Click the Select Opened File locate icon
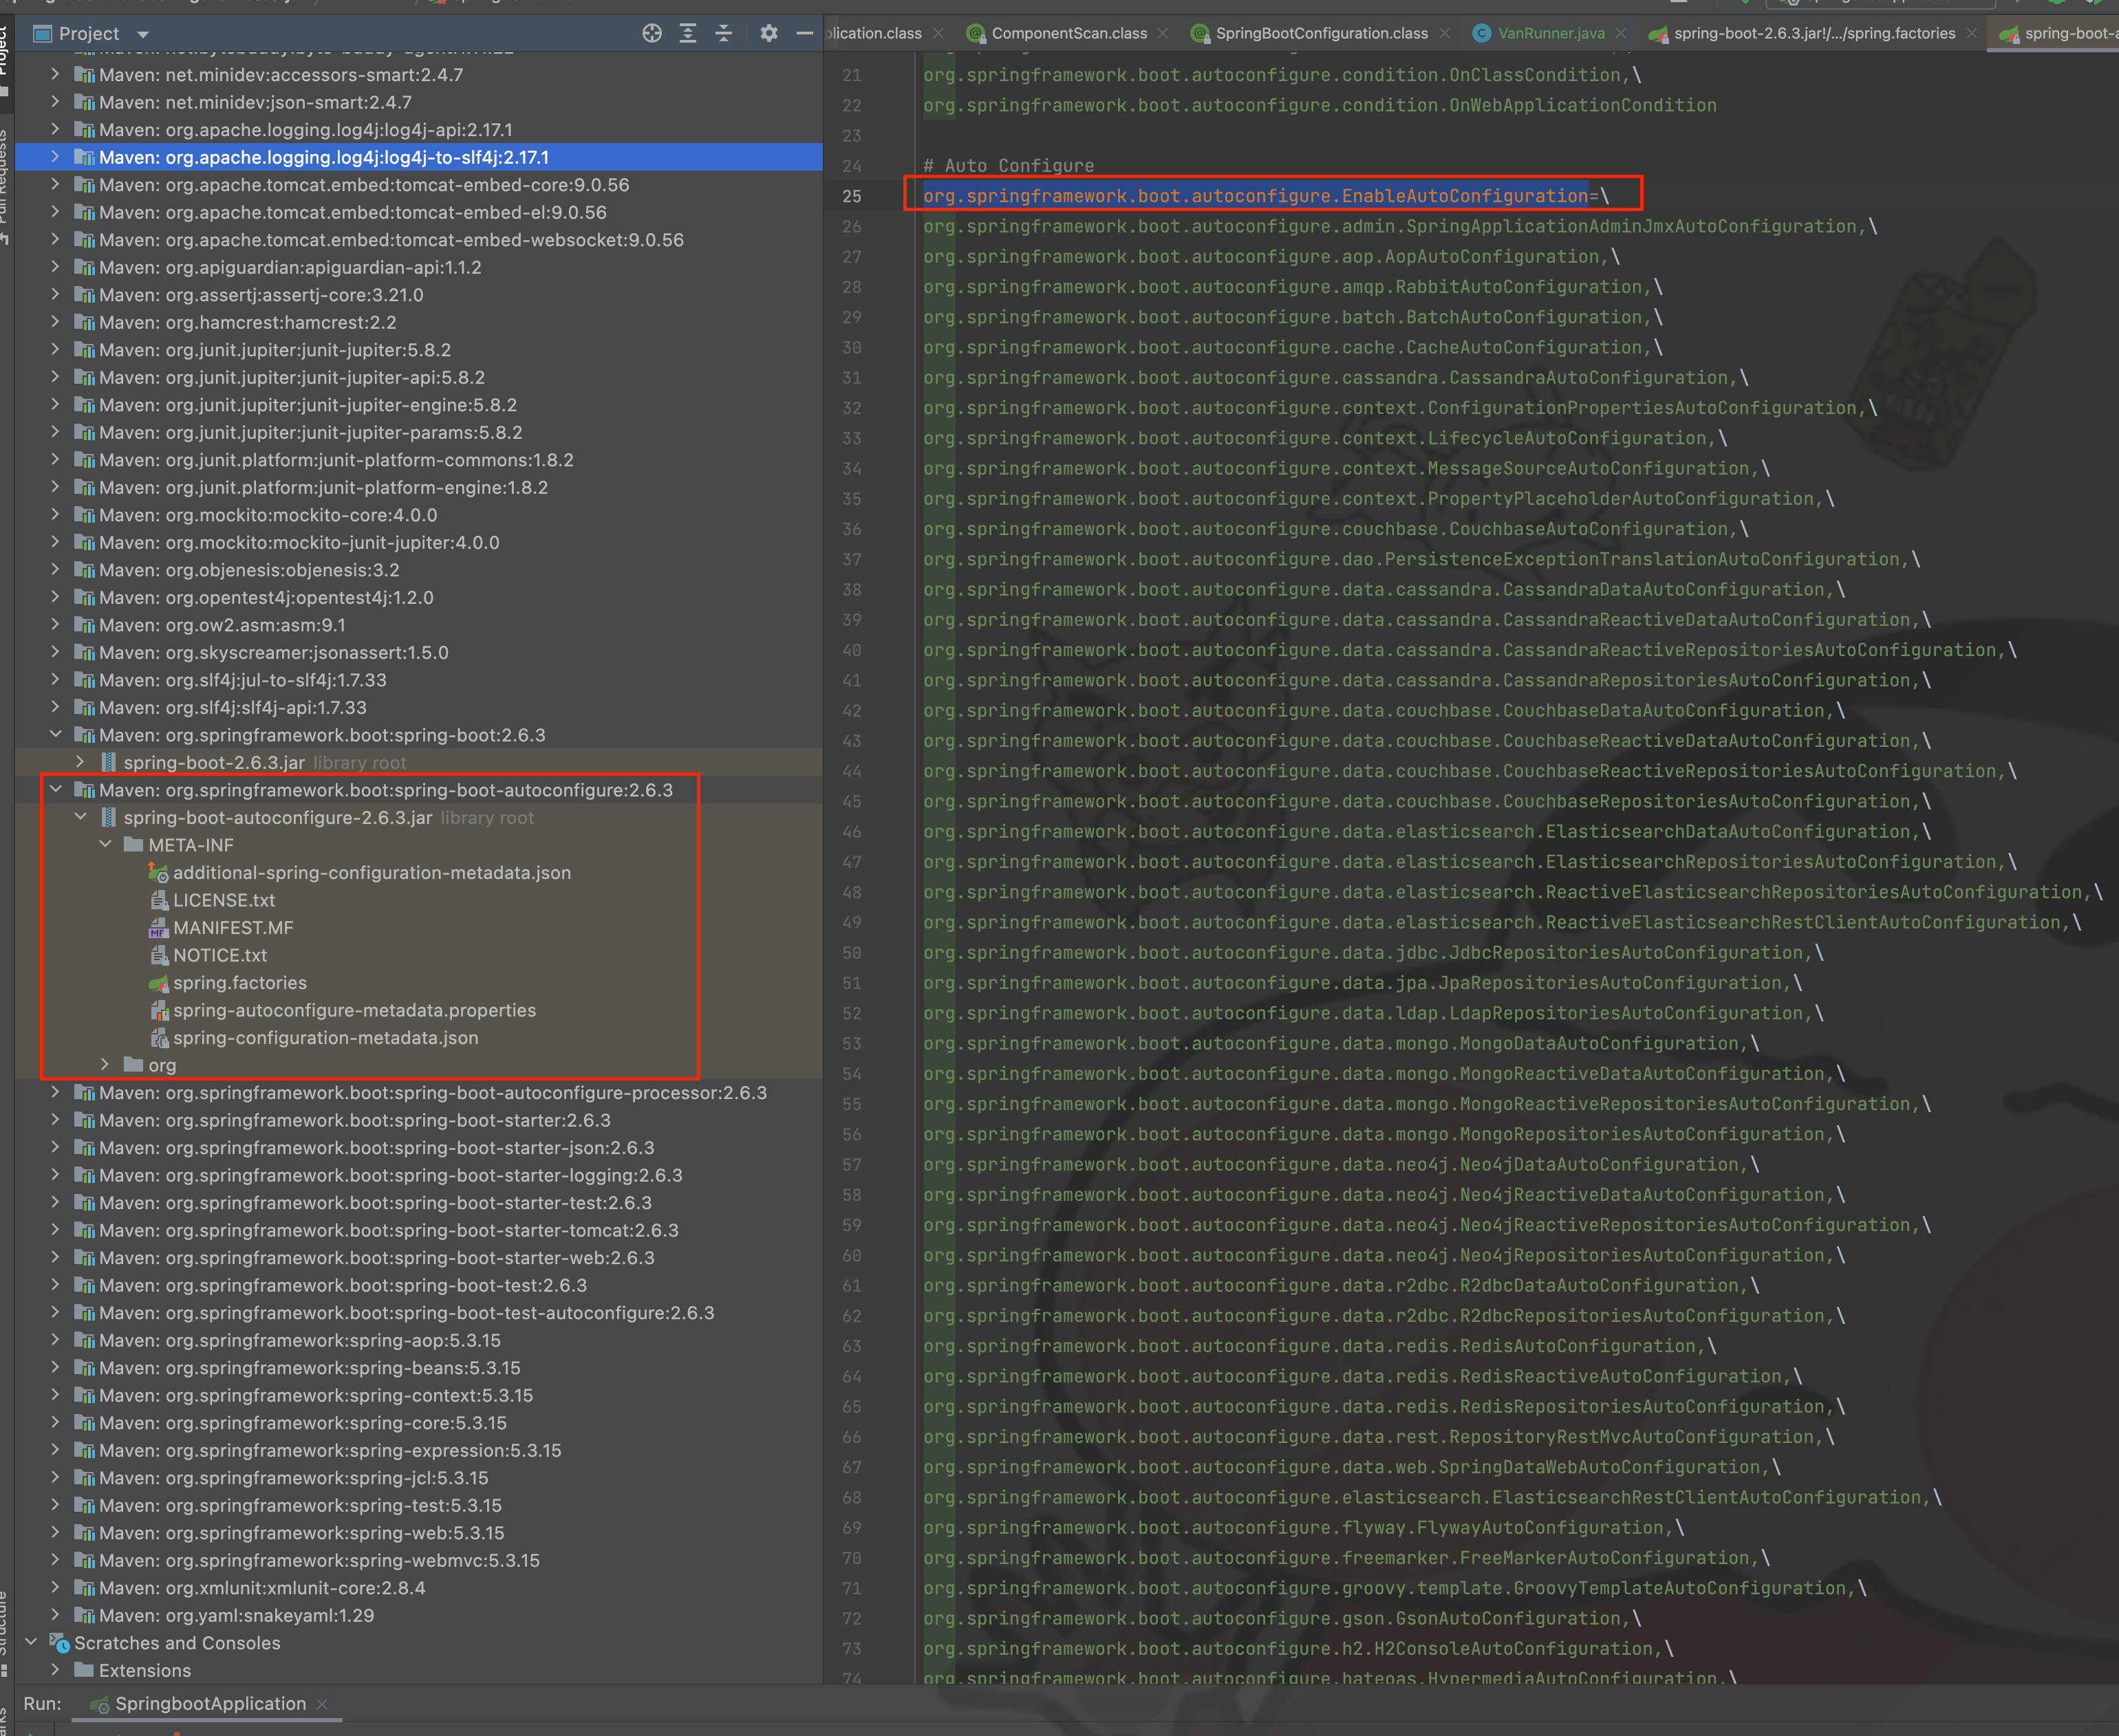This screenshot has height=1736, width=2119. 652,33
